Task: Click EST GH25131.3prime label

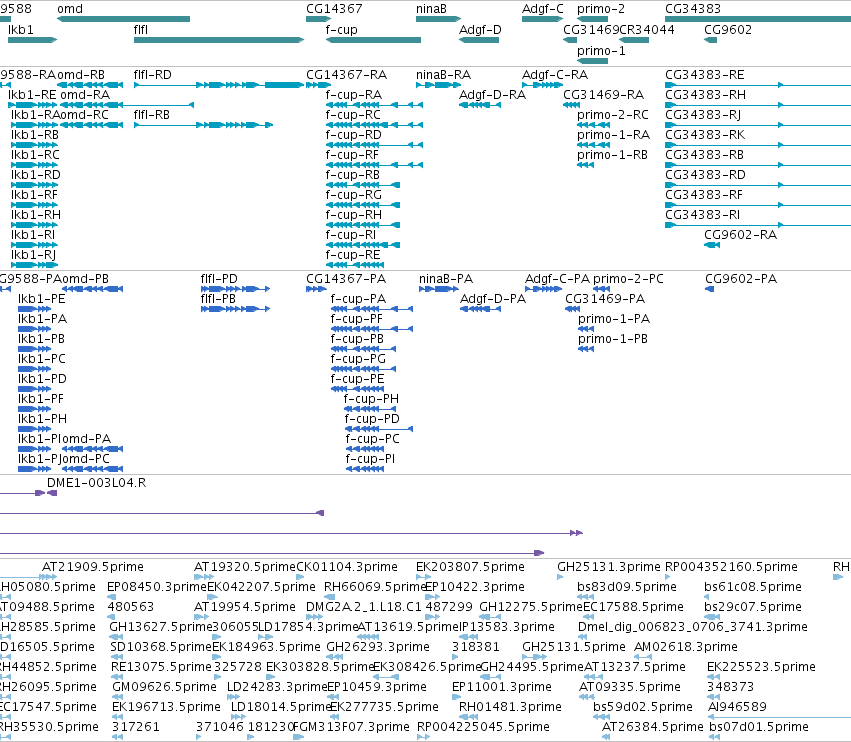Action: point(609,567)
